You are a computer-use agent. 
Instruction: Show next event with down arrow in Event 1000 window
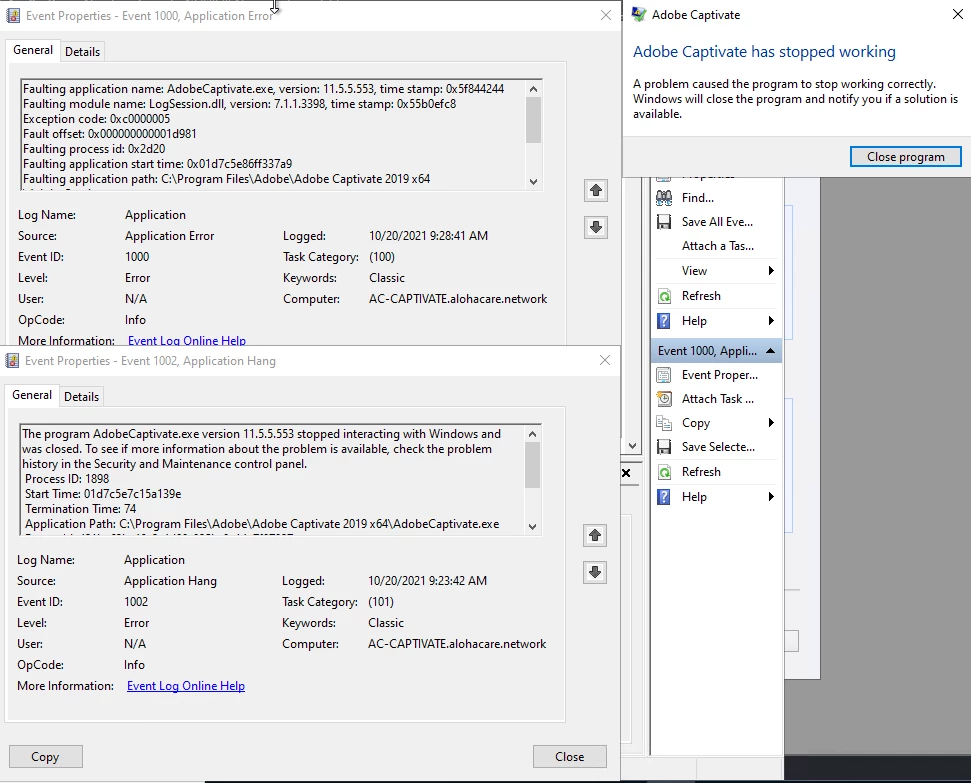pyautogui.click(x=596, y=227)
